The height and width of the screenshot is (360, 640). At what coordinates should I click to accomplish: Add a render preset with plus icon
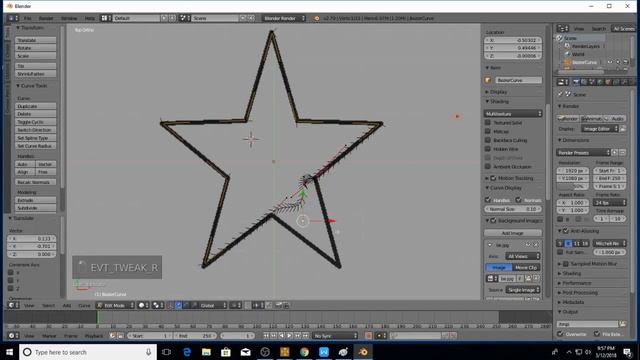tap(615, 152)
